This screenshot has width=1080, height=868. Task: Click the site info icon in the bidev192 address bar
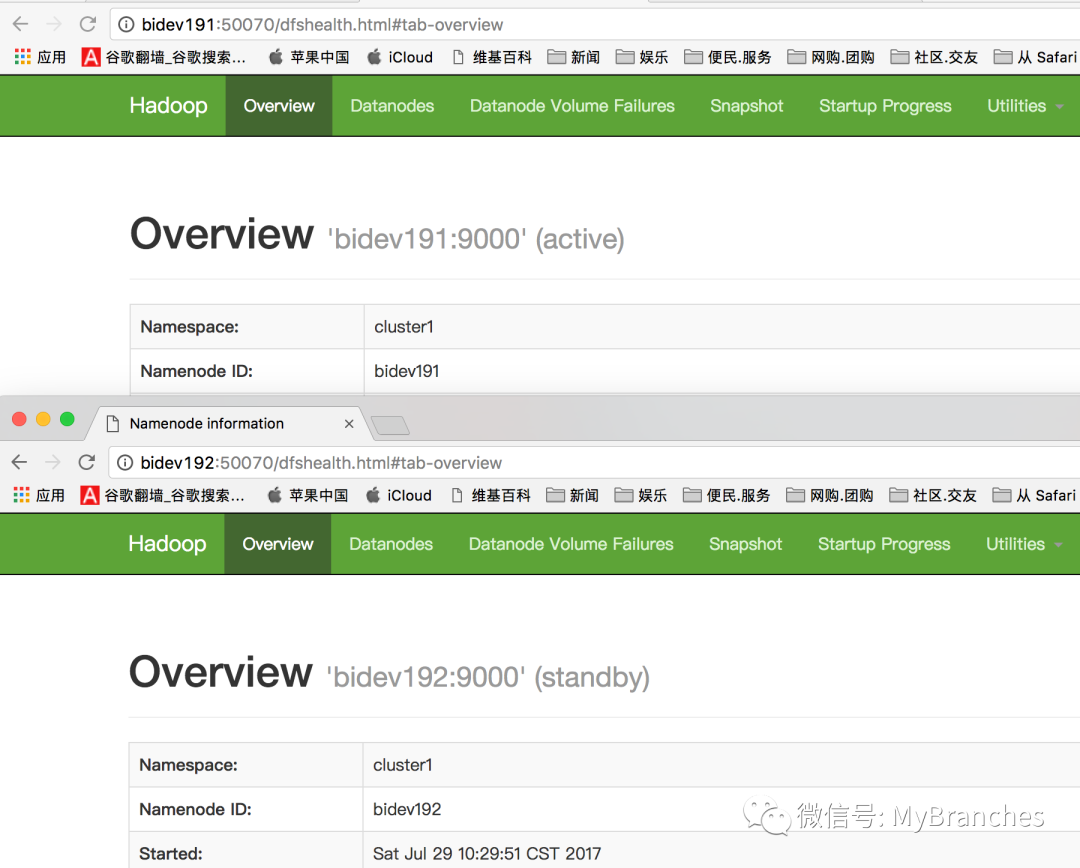(x=125, y=463)
